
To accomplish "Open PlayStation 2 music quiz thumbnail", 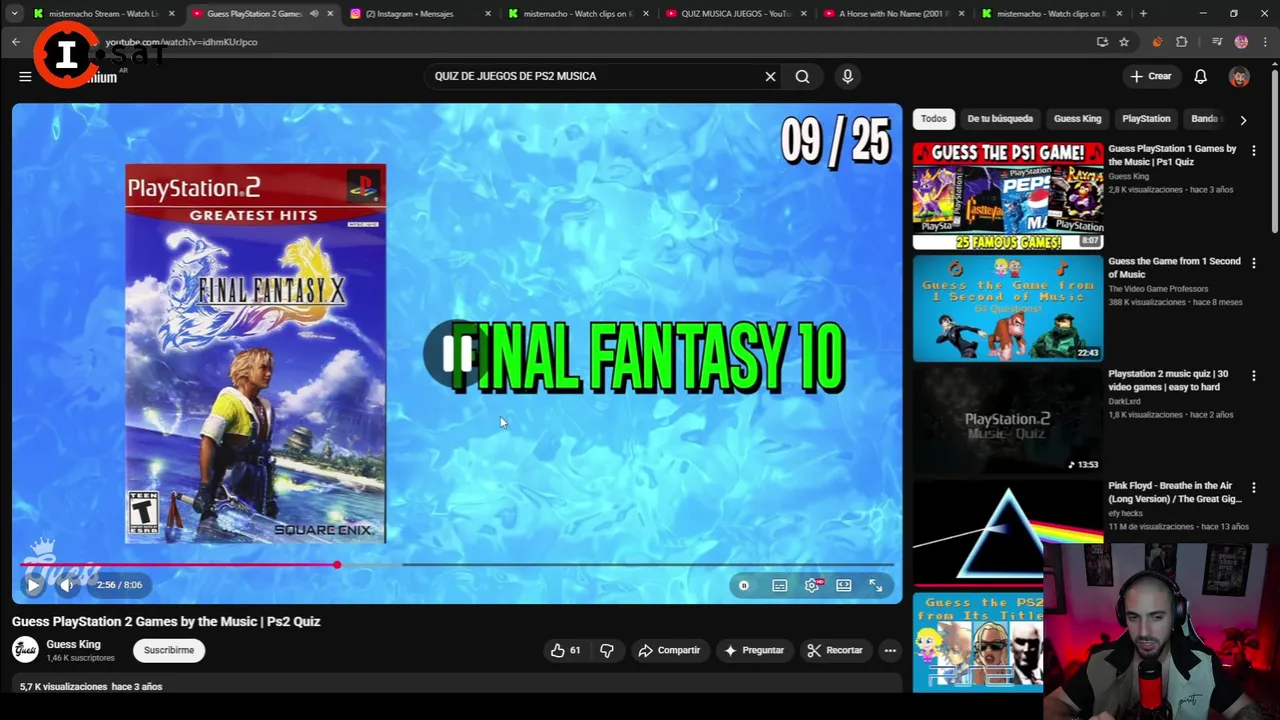I will 1008,420.
